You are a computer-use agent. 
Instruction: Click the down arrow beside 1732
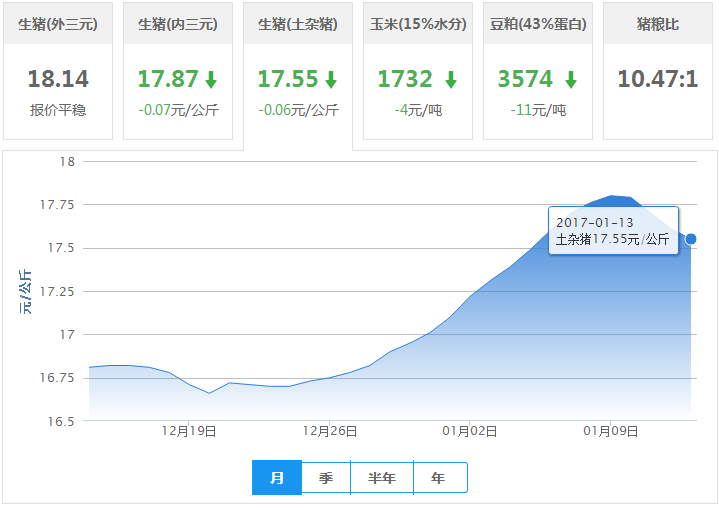click(451, 79)
